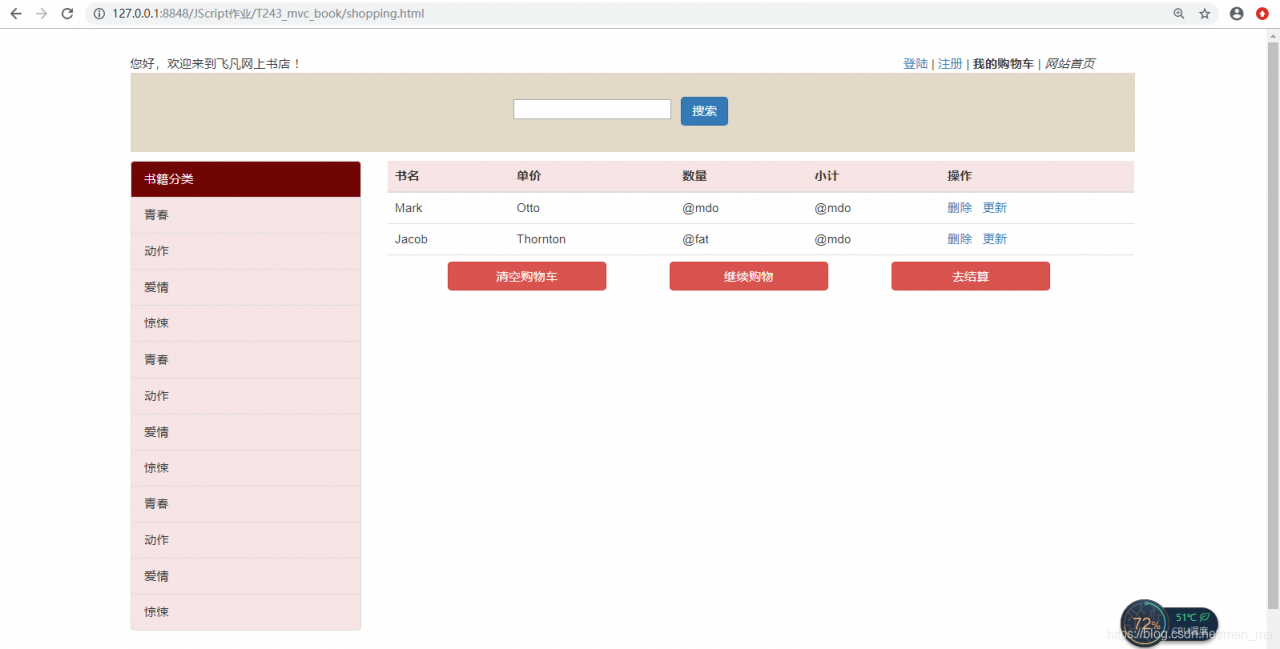Viewport: 1280px width, 649px height.
Task: Open the zoom magnifier icon in address bar
Action: click(x=1179, y=14)
